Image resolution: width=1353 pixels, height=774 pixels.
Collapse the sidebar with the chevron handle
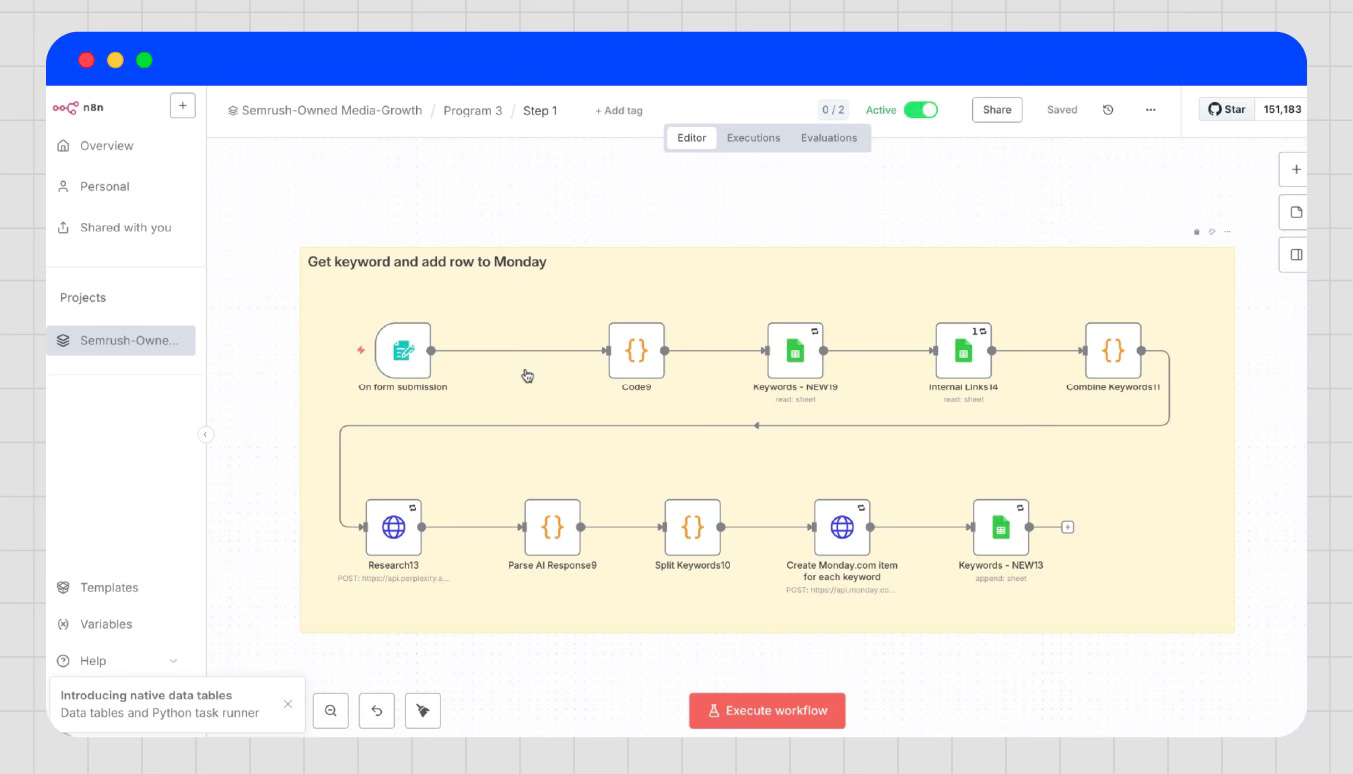pyautogui.click(x=206, y=435)
